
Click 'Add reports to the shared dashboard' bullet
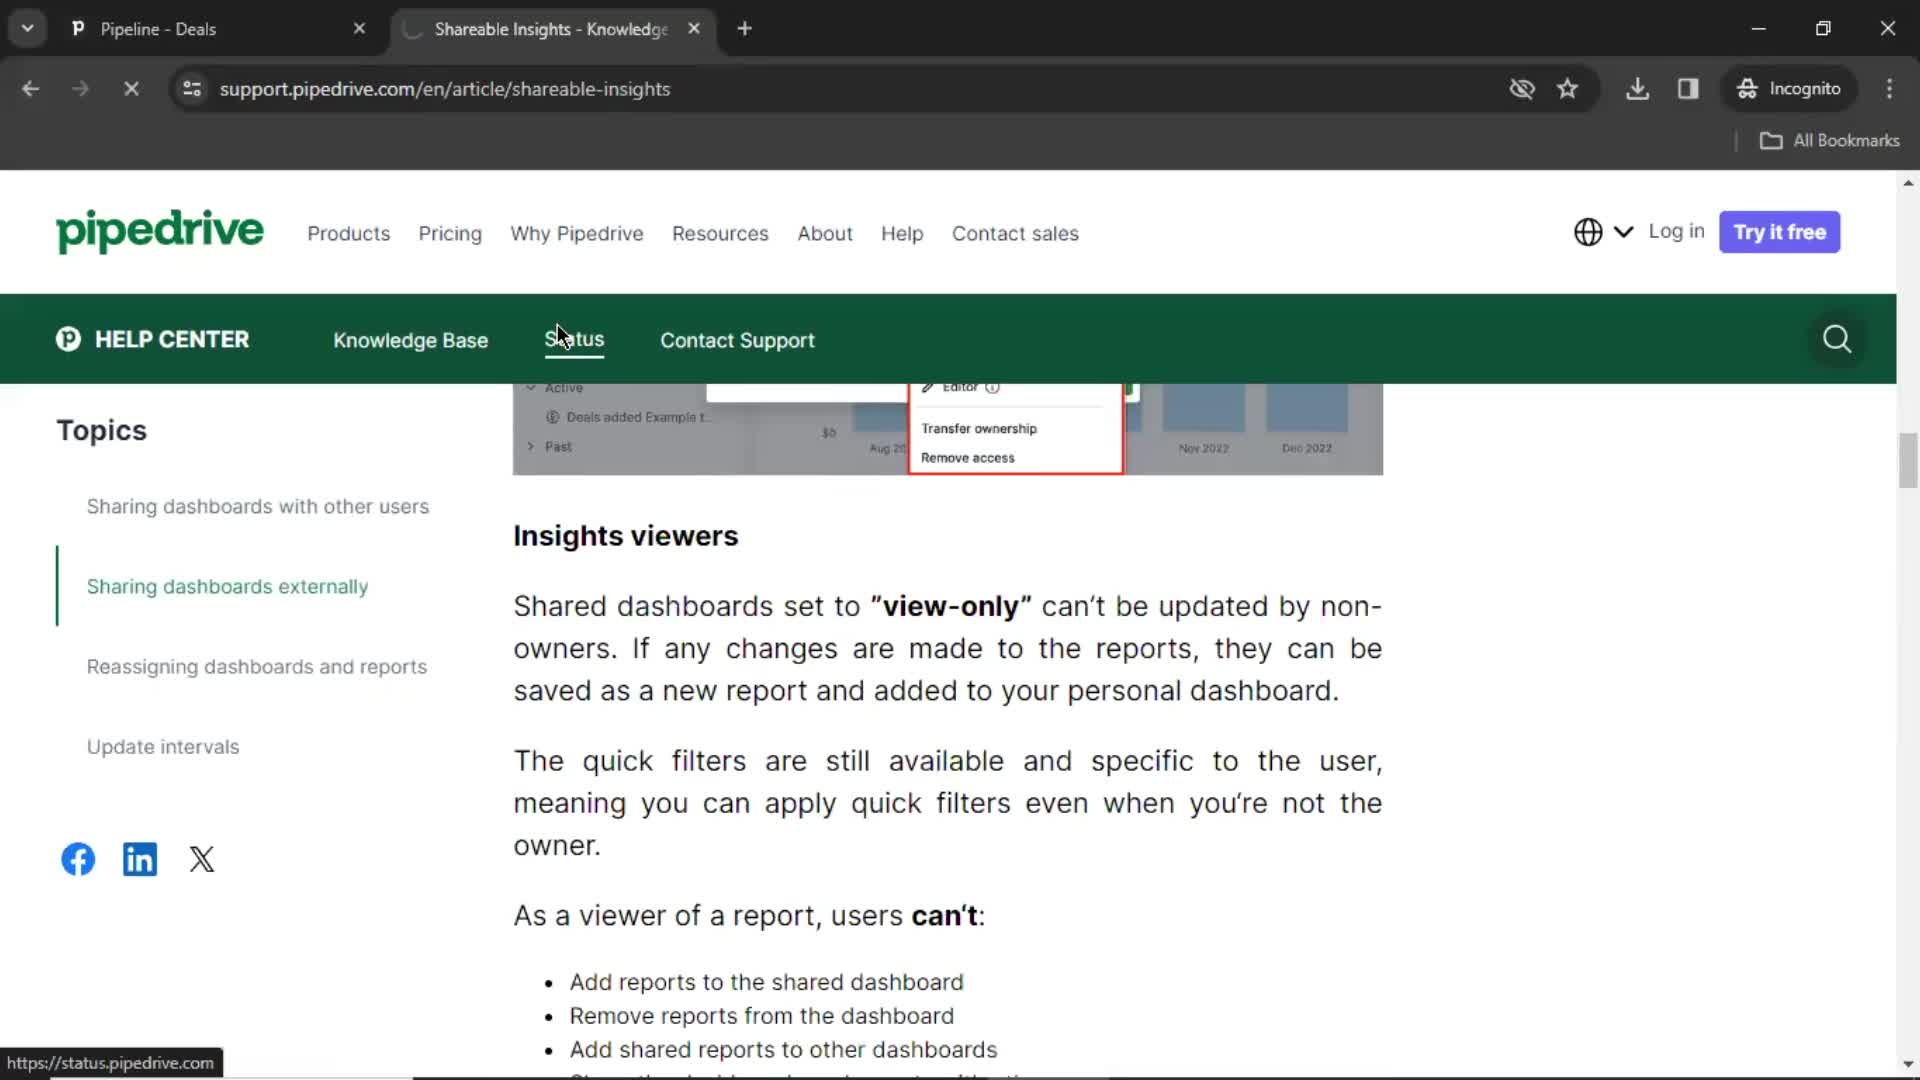click(766, 982)
